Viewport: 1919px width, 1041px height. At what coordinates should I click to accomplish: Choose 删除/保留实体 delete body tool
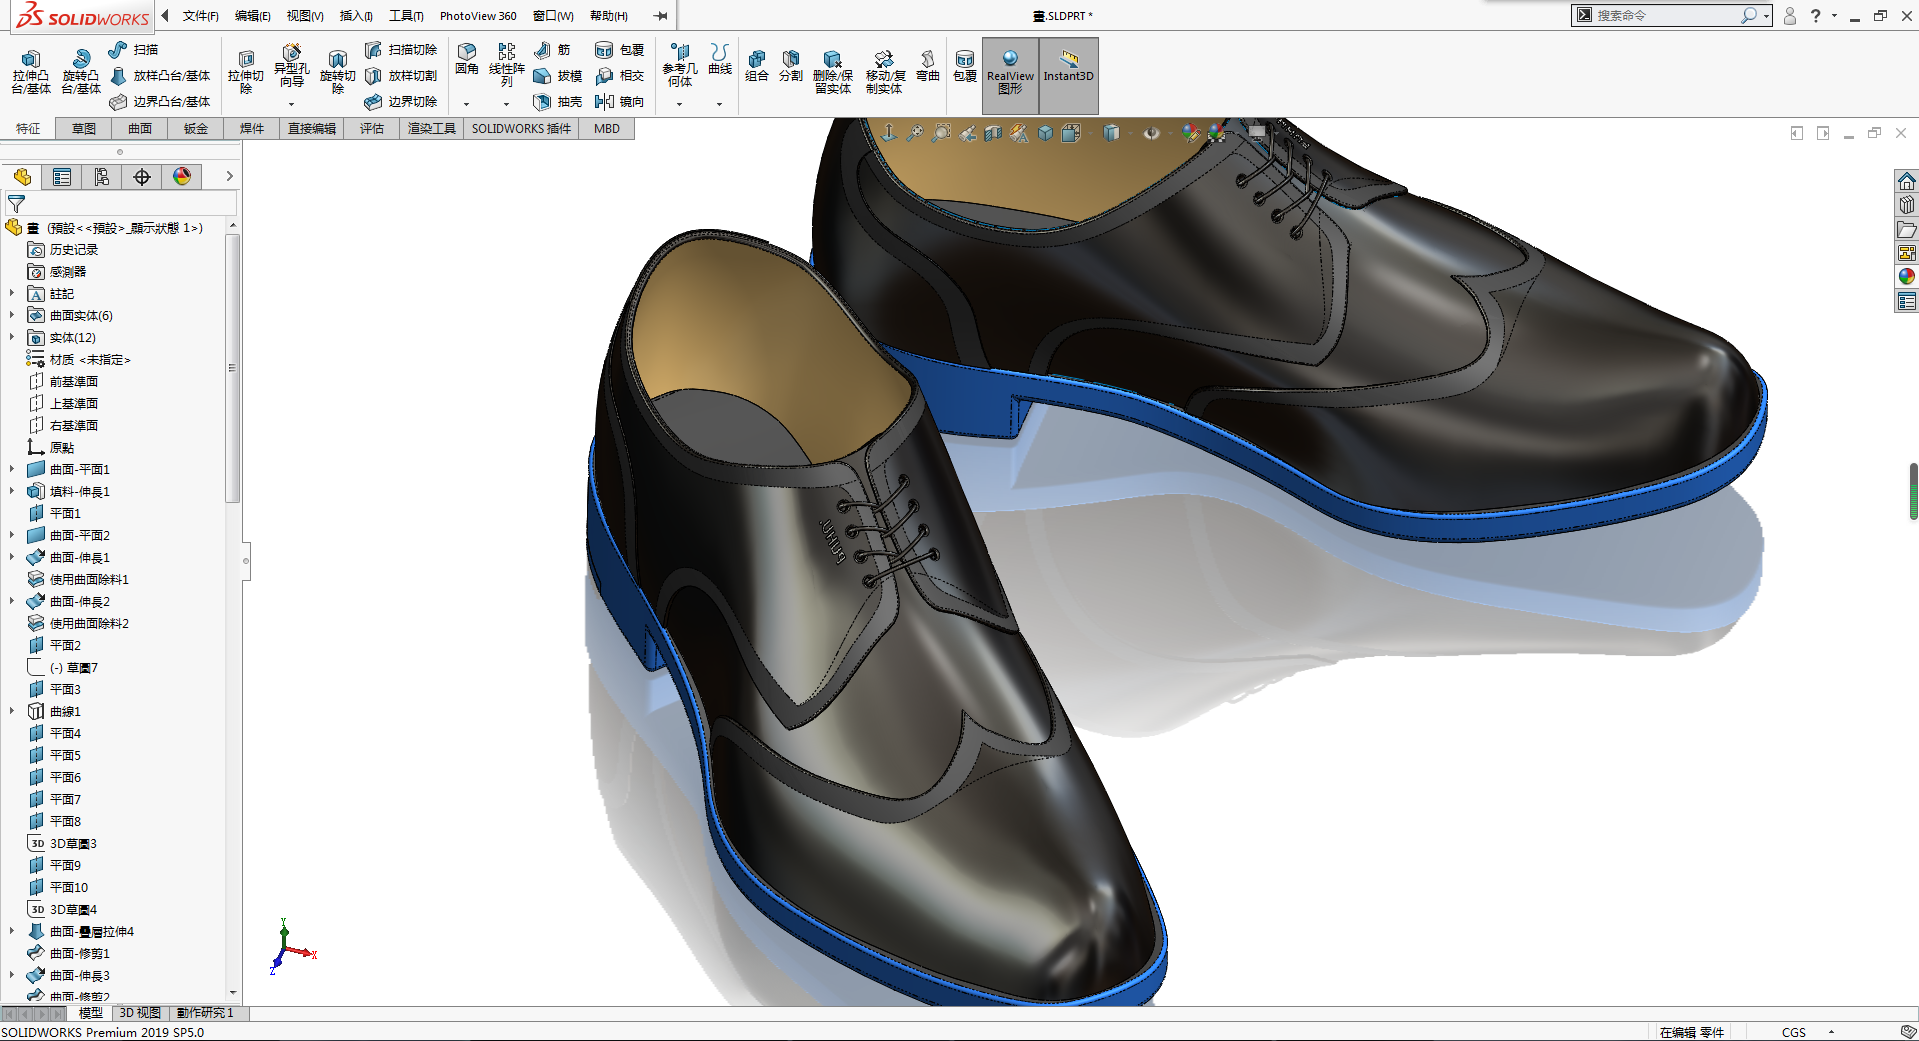click(x=833, y=72)
